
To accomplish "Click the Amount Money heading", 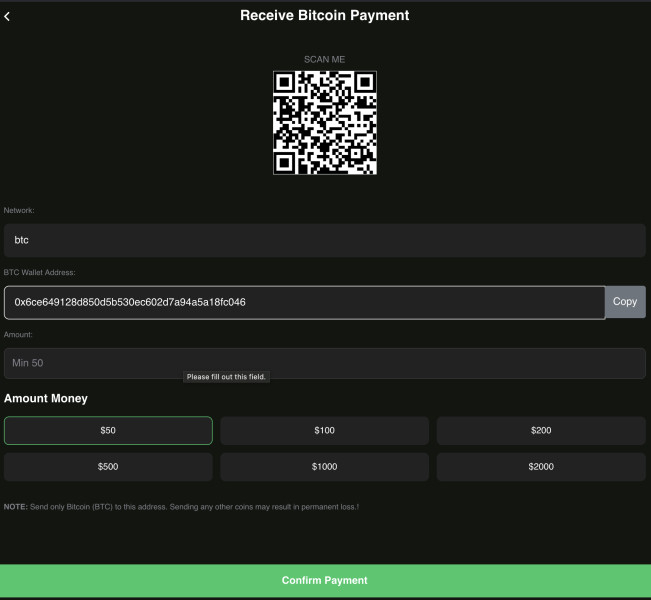I will pos(46,399).
